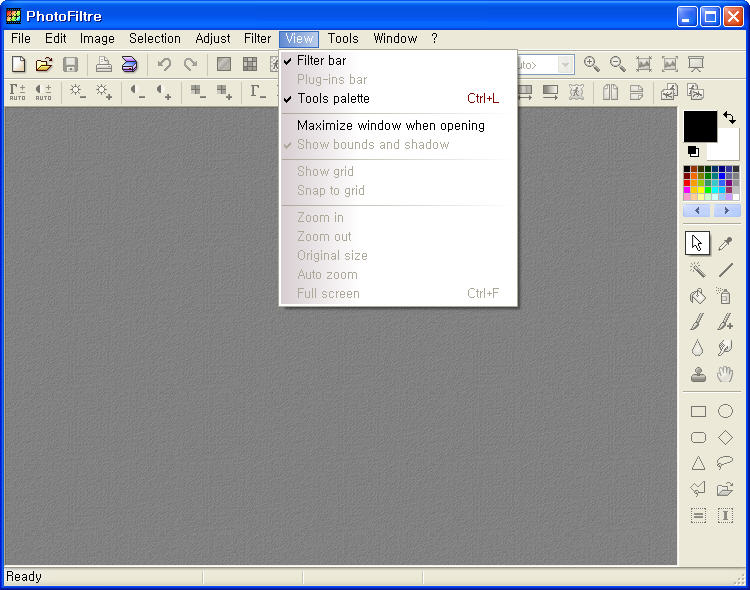Click the New document icon
This screenshot has width=750, height=590.
click(18, 64)
